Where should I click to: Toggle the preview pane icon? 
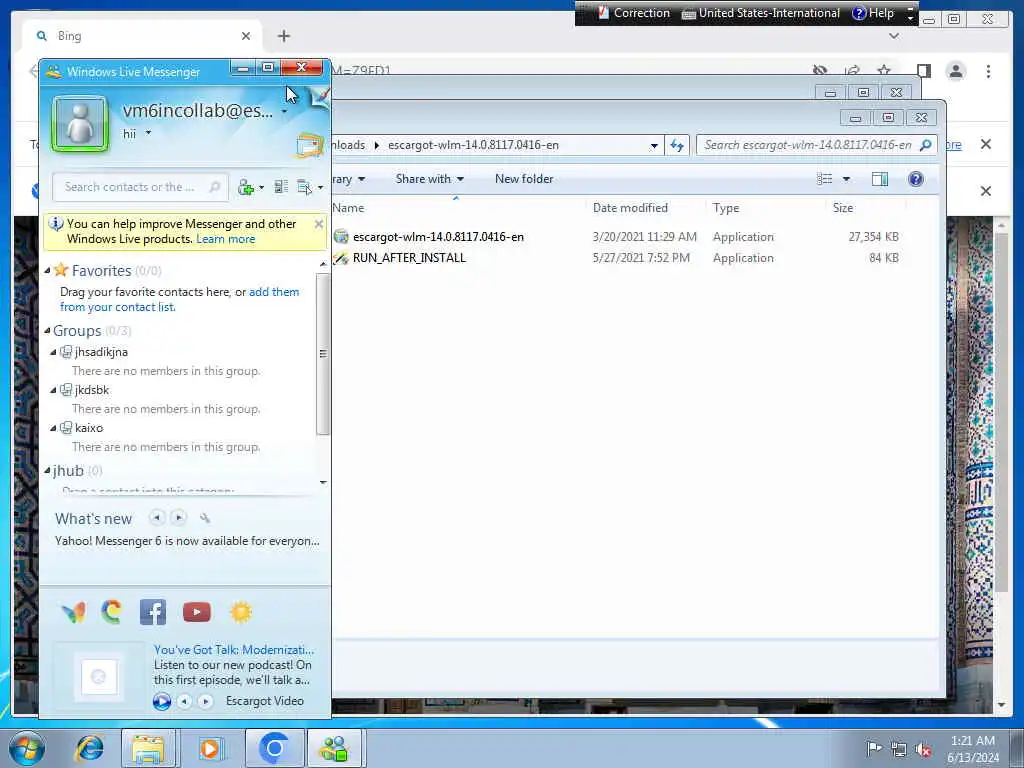[880, 179]
